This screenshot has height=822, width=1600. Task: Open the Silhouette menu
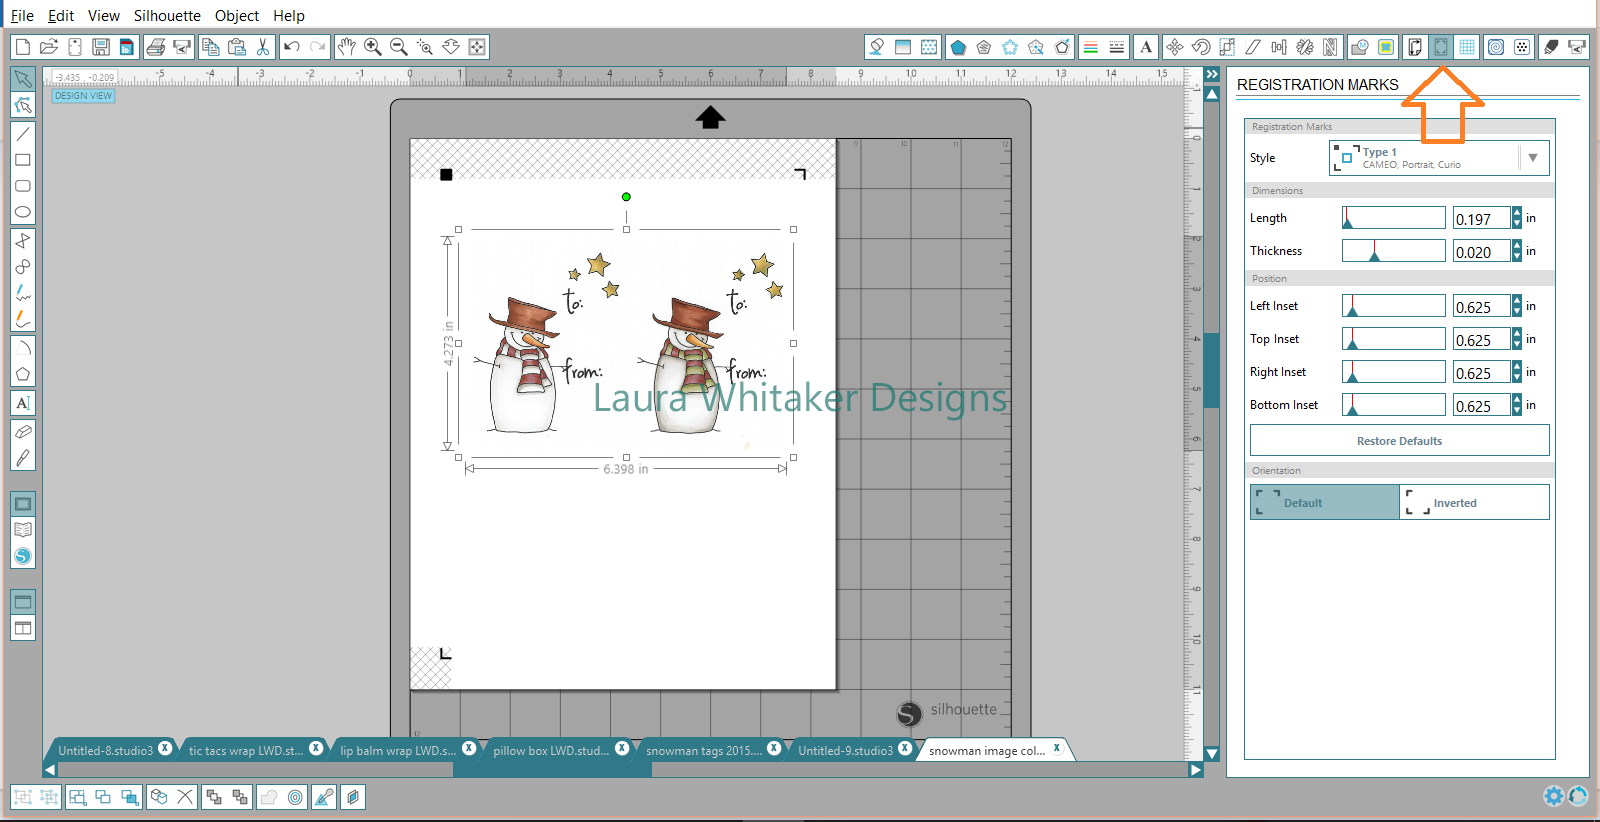pyautogui.click(x=167, y=15)
